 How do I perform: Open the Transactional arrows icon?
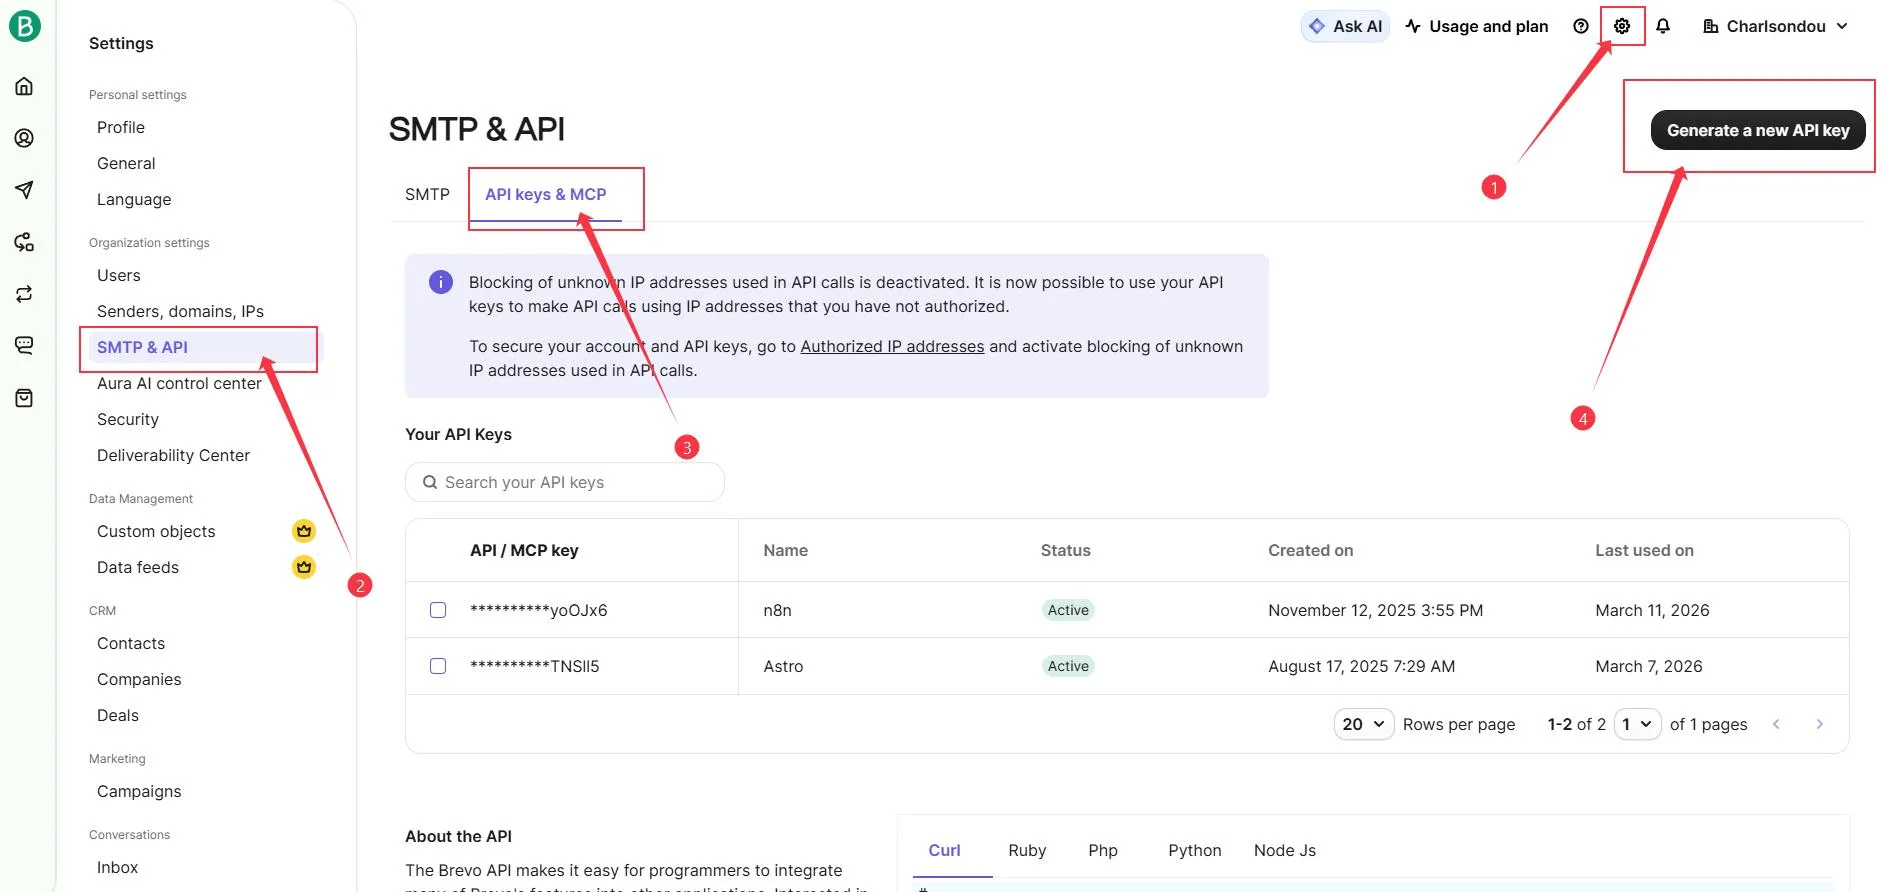pyautogui.click(x=24, y=294)
